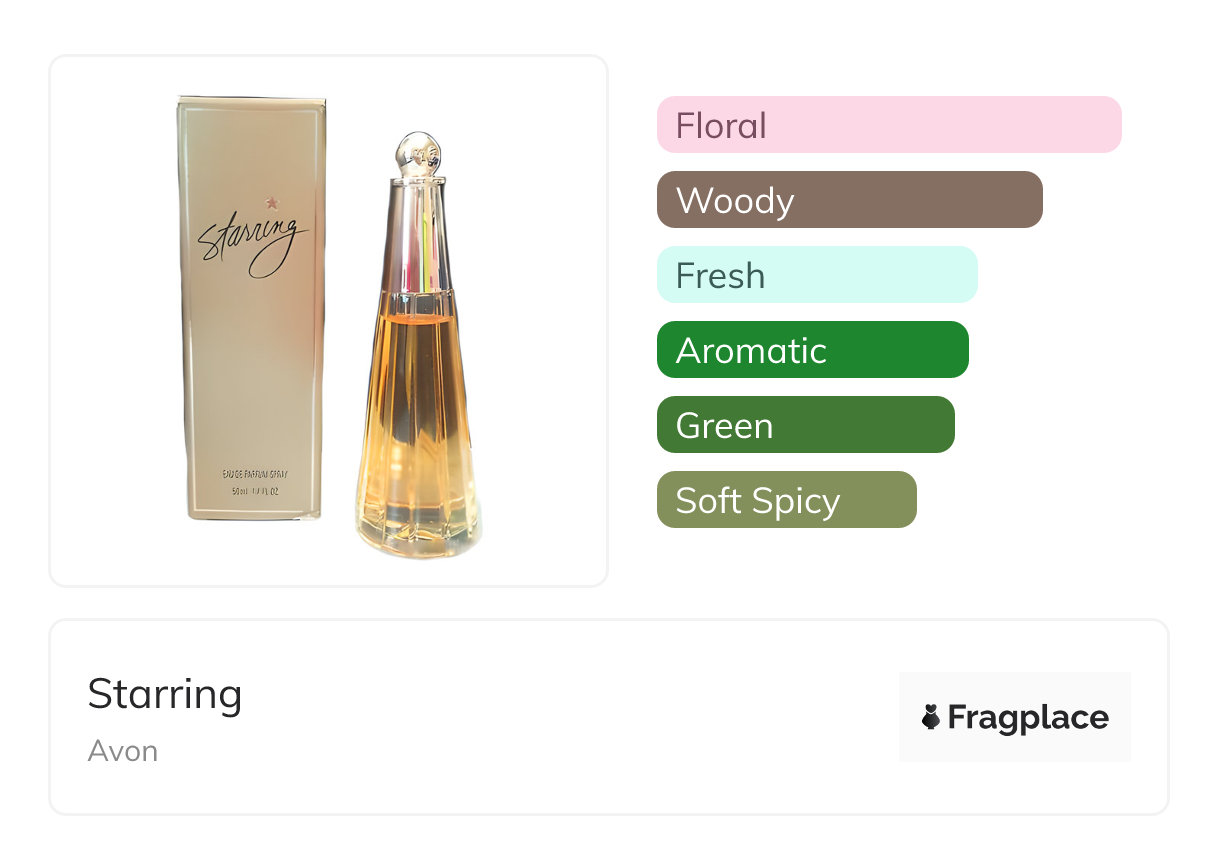Click the Fragplace wordmark text
The height and width of the screenshot is (864, 1218).
click(x=1027, y=717)
